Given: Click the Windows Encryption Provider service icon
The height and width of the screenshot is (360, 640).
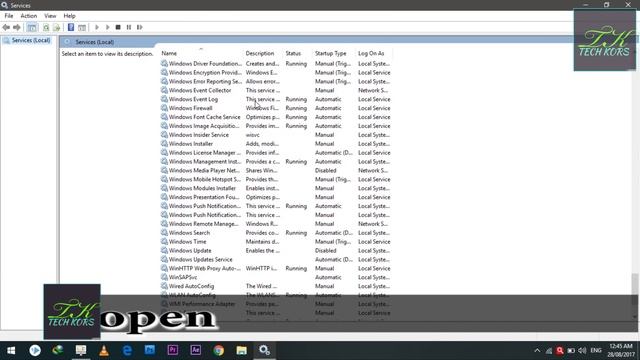Looking at the screenshot, I should pos(164,72).
